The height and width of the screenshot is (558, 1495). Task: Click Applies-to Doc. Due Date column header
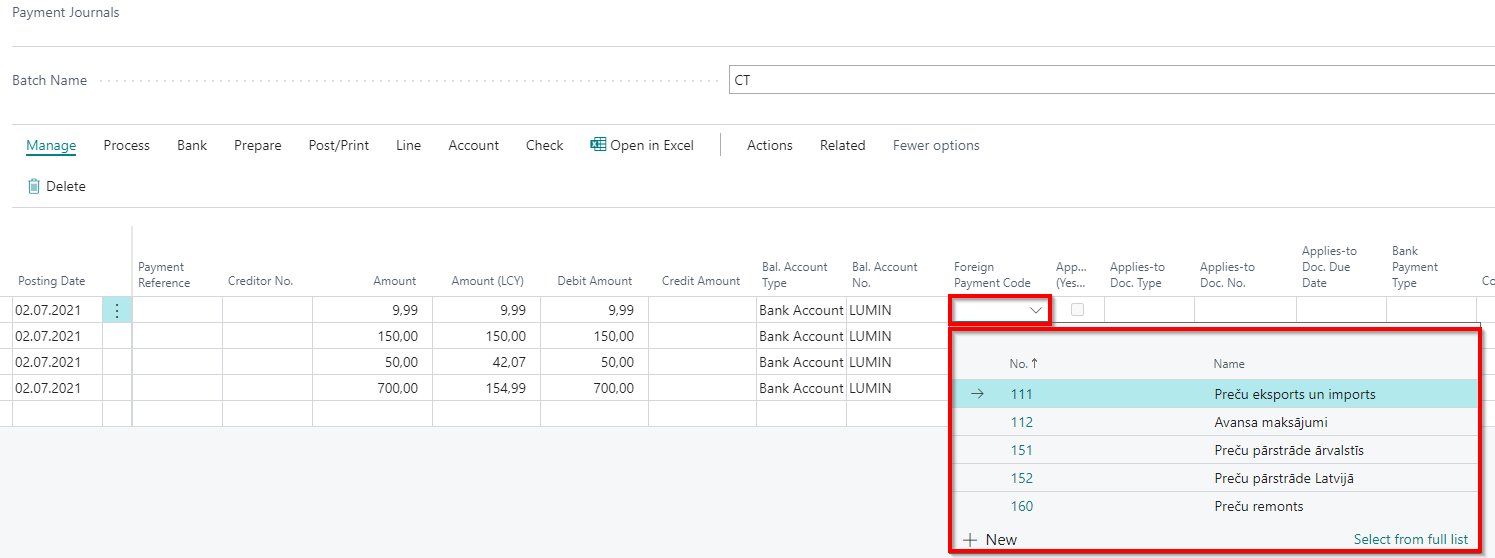coord(1329,267)
